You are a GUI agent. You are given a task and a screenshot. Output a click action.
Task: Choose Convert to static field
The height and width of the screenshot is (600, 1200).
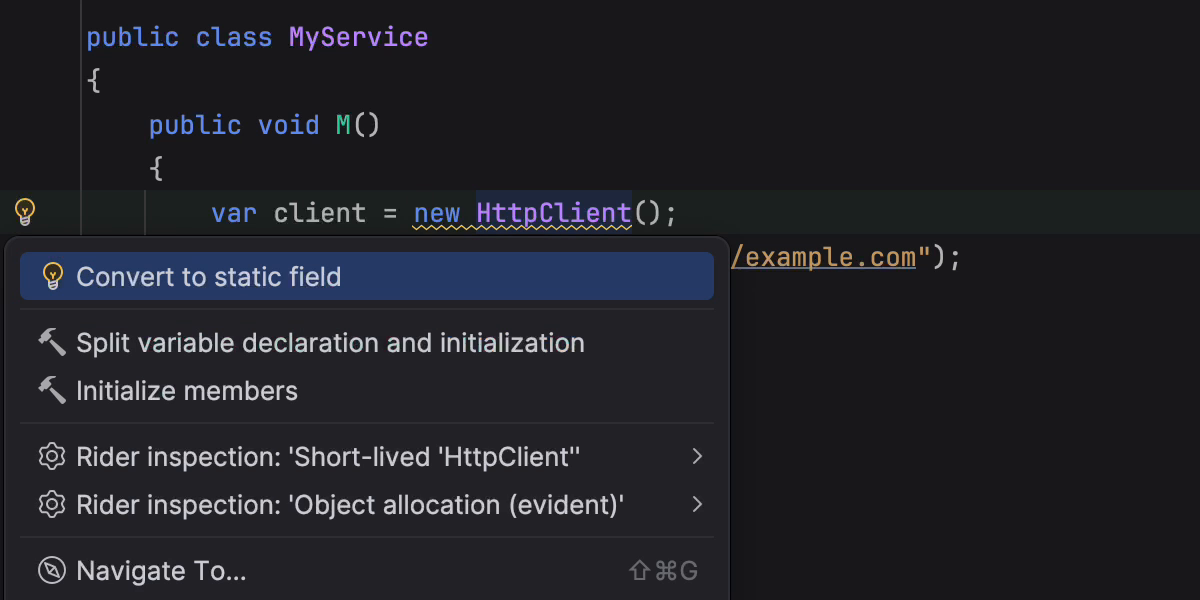pyautogui.click(x=209, y=277)
